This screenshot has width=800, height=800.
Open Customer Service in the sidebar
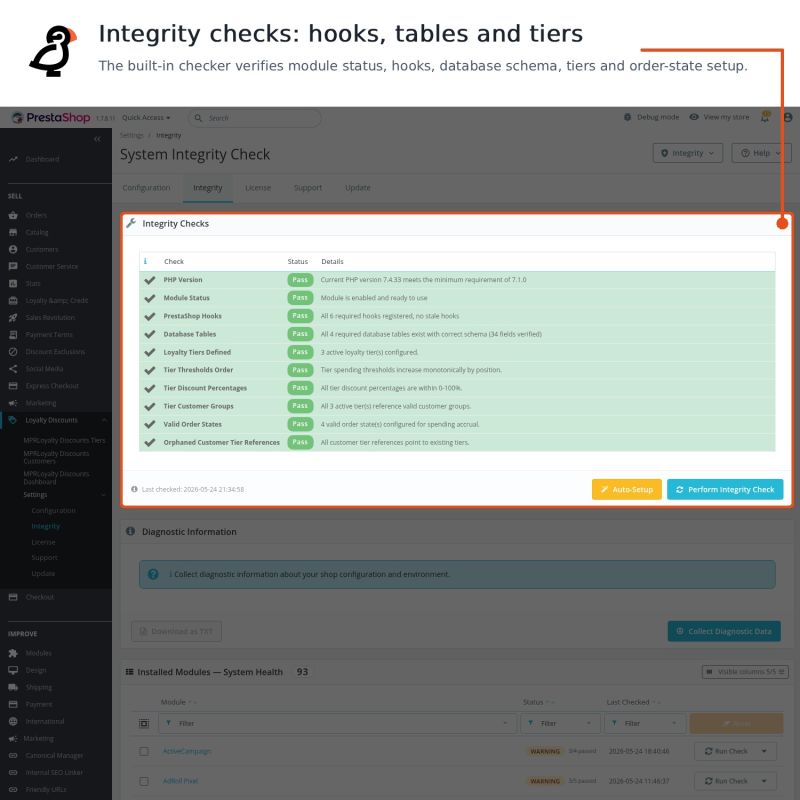52,266
